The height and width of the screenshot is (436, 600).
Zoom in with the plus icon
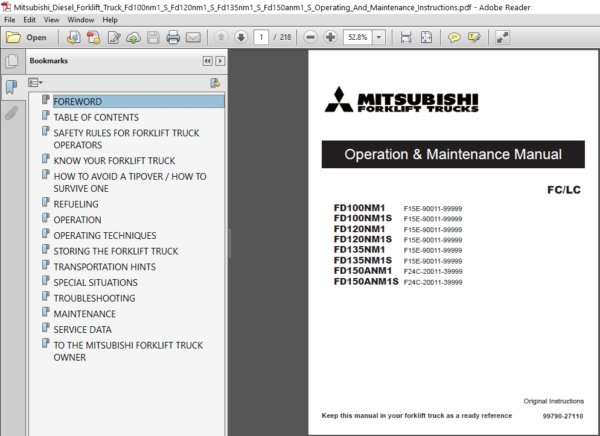click(330, 37)
